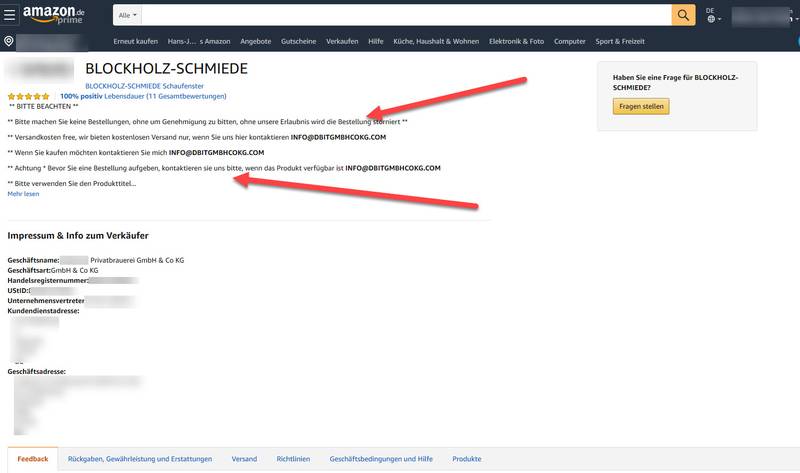Screen dimensions: 800x473
Task: Switch to the 'Produkte' tab
Action: [x=467, y=459]
